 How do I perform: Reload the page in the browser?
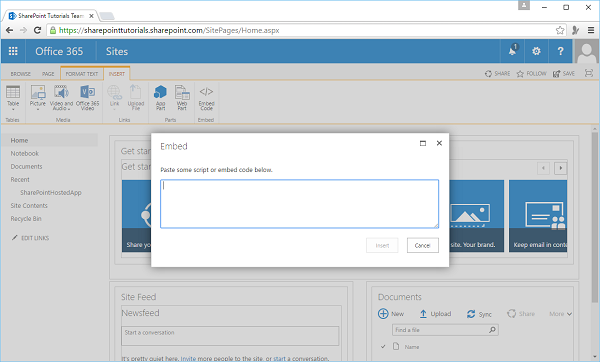click(x=37, y=30)
